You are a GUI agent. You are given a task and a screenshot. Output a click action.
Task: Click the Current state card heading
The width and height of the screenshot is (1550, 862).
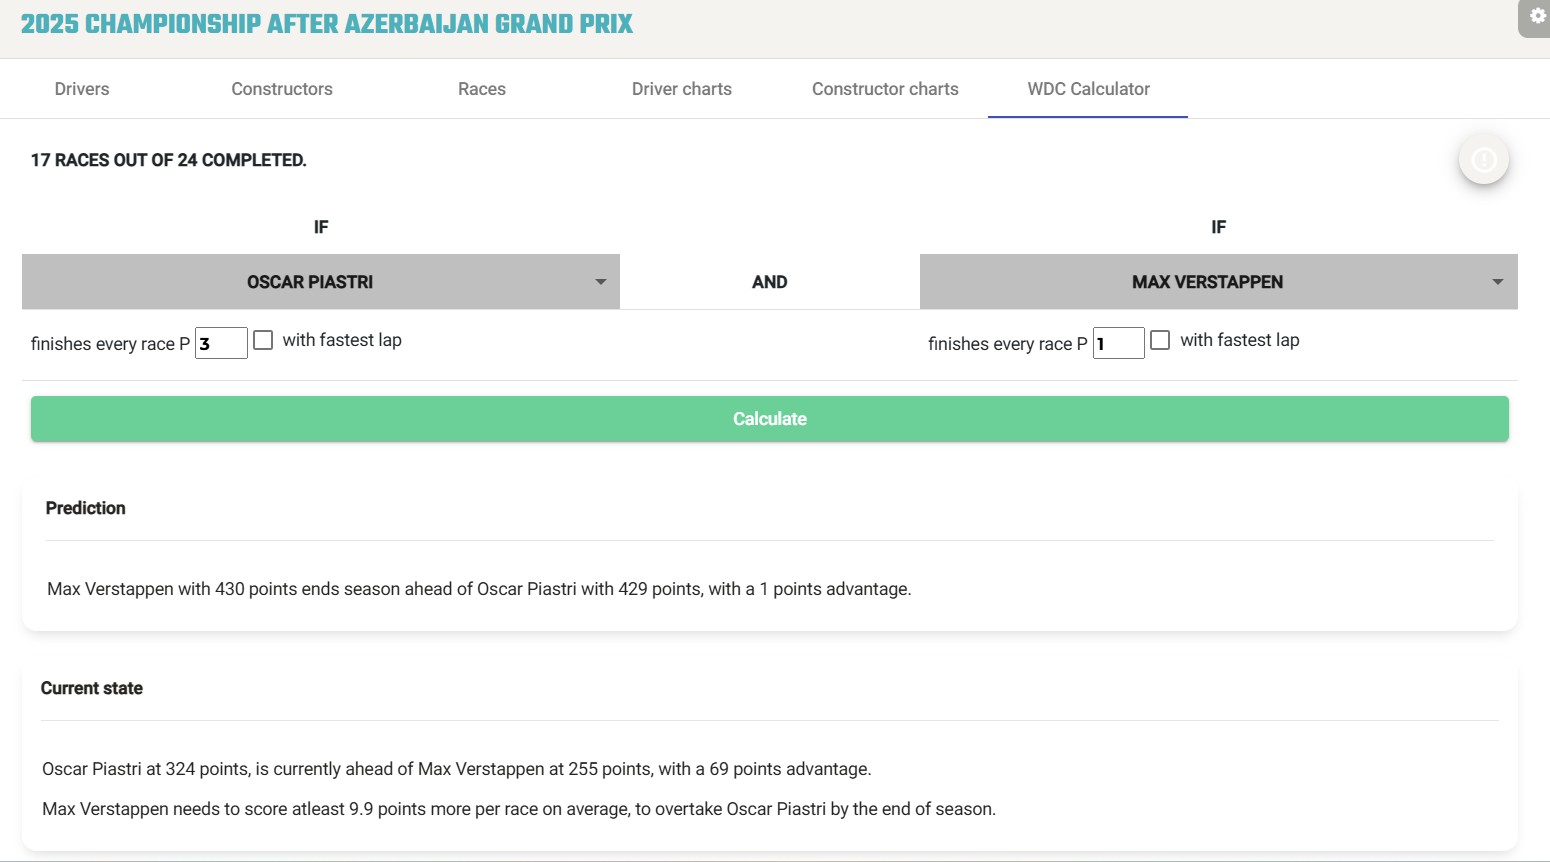pos(92,688)
